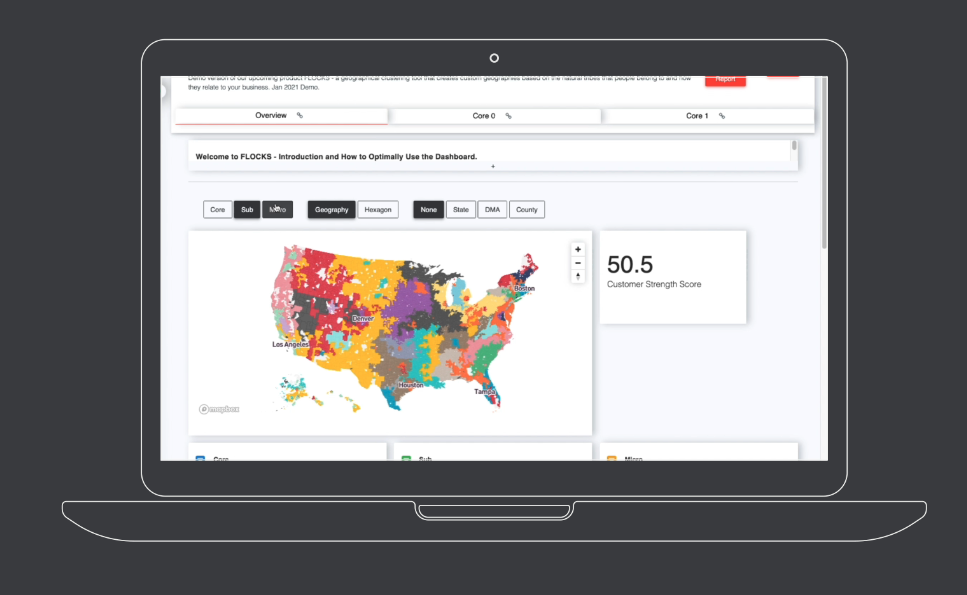The height and width of the screenshot is (595, 967).
Task: Click the page vertical scrollbar
Action: [x=824, y=200]
